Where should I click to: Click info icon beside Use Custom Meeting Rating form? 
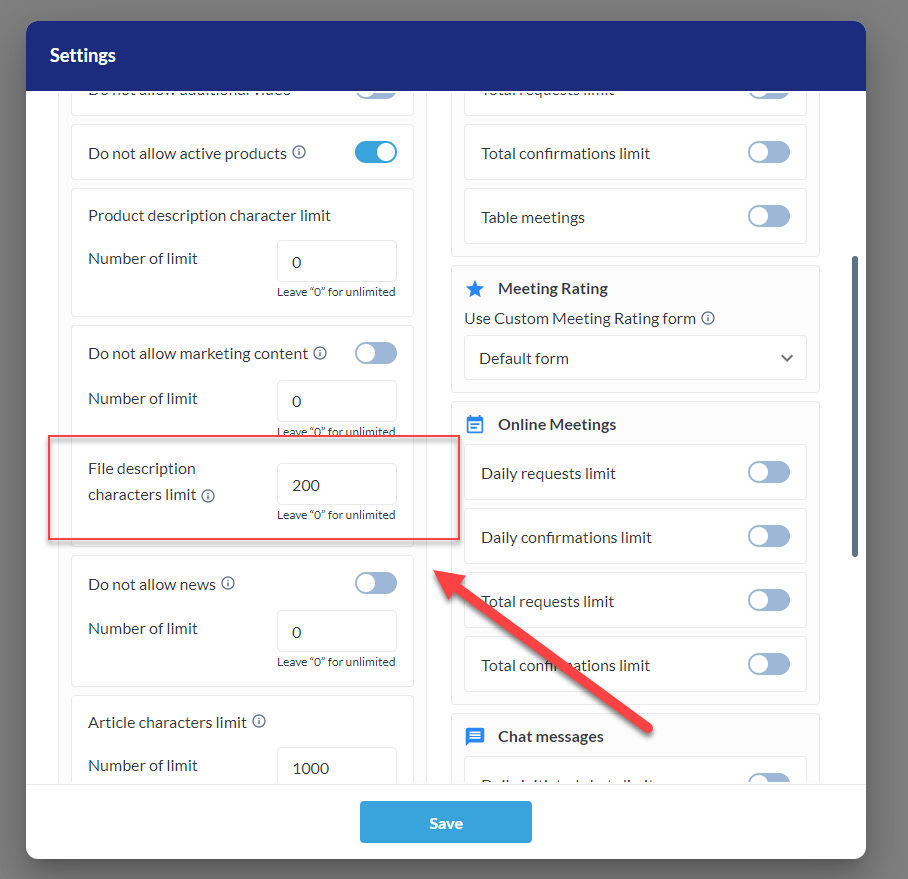click(708, 318)
